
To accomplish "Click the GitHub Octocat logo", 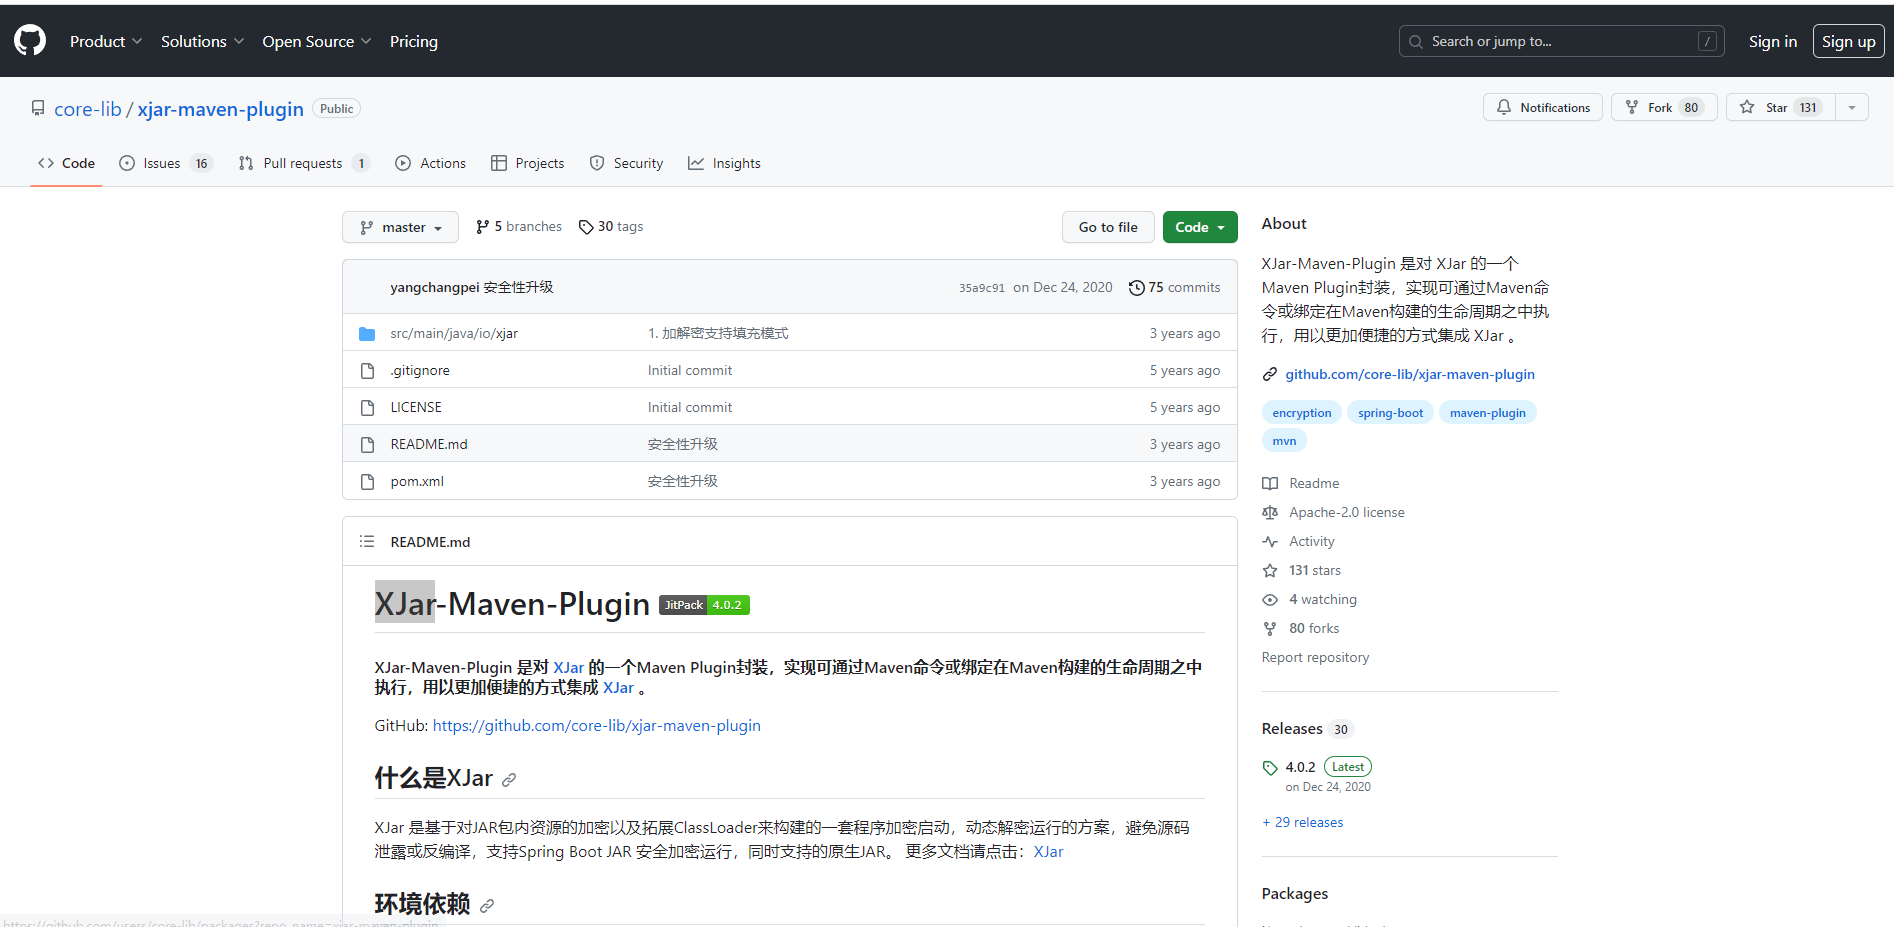I will (30, 41).
